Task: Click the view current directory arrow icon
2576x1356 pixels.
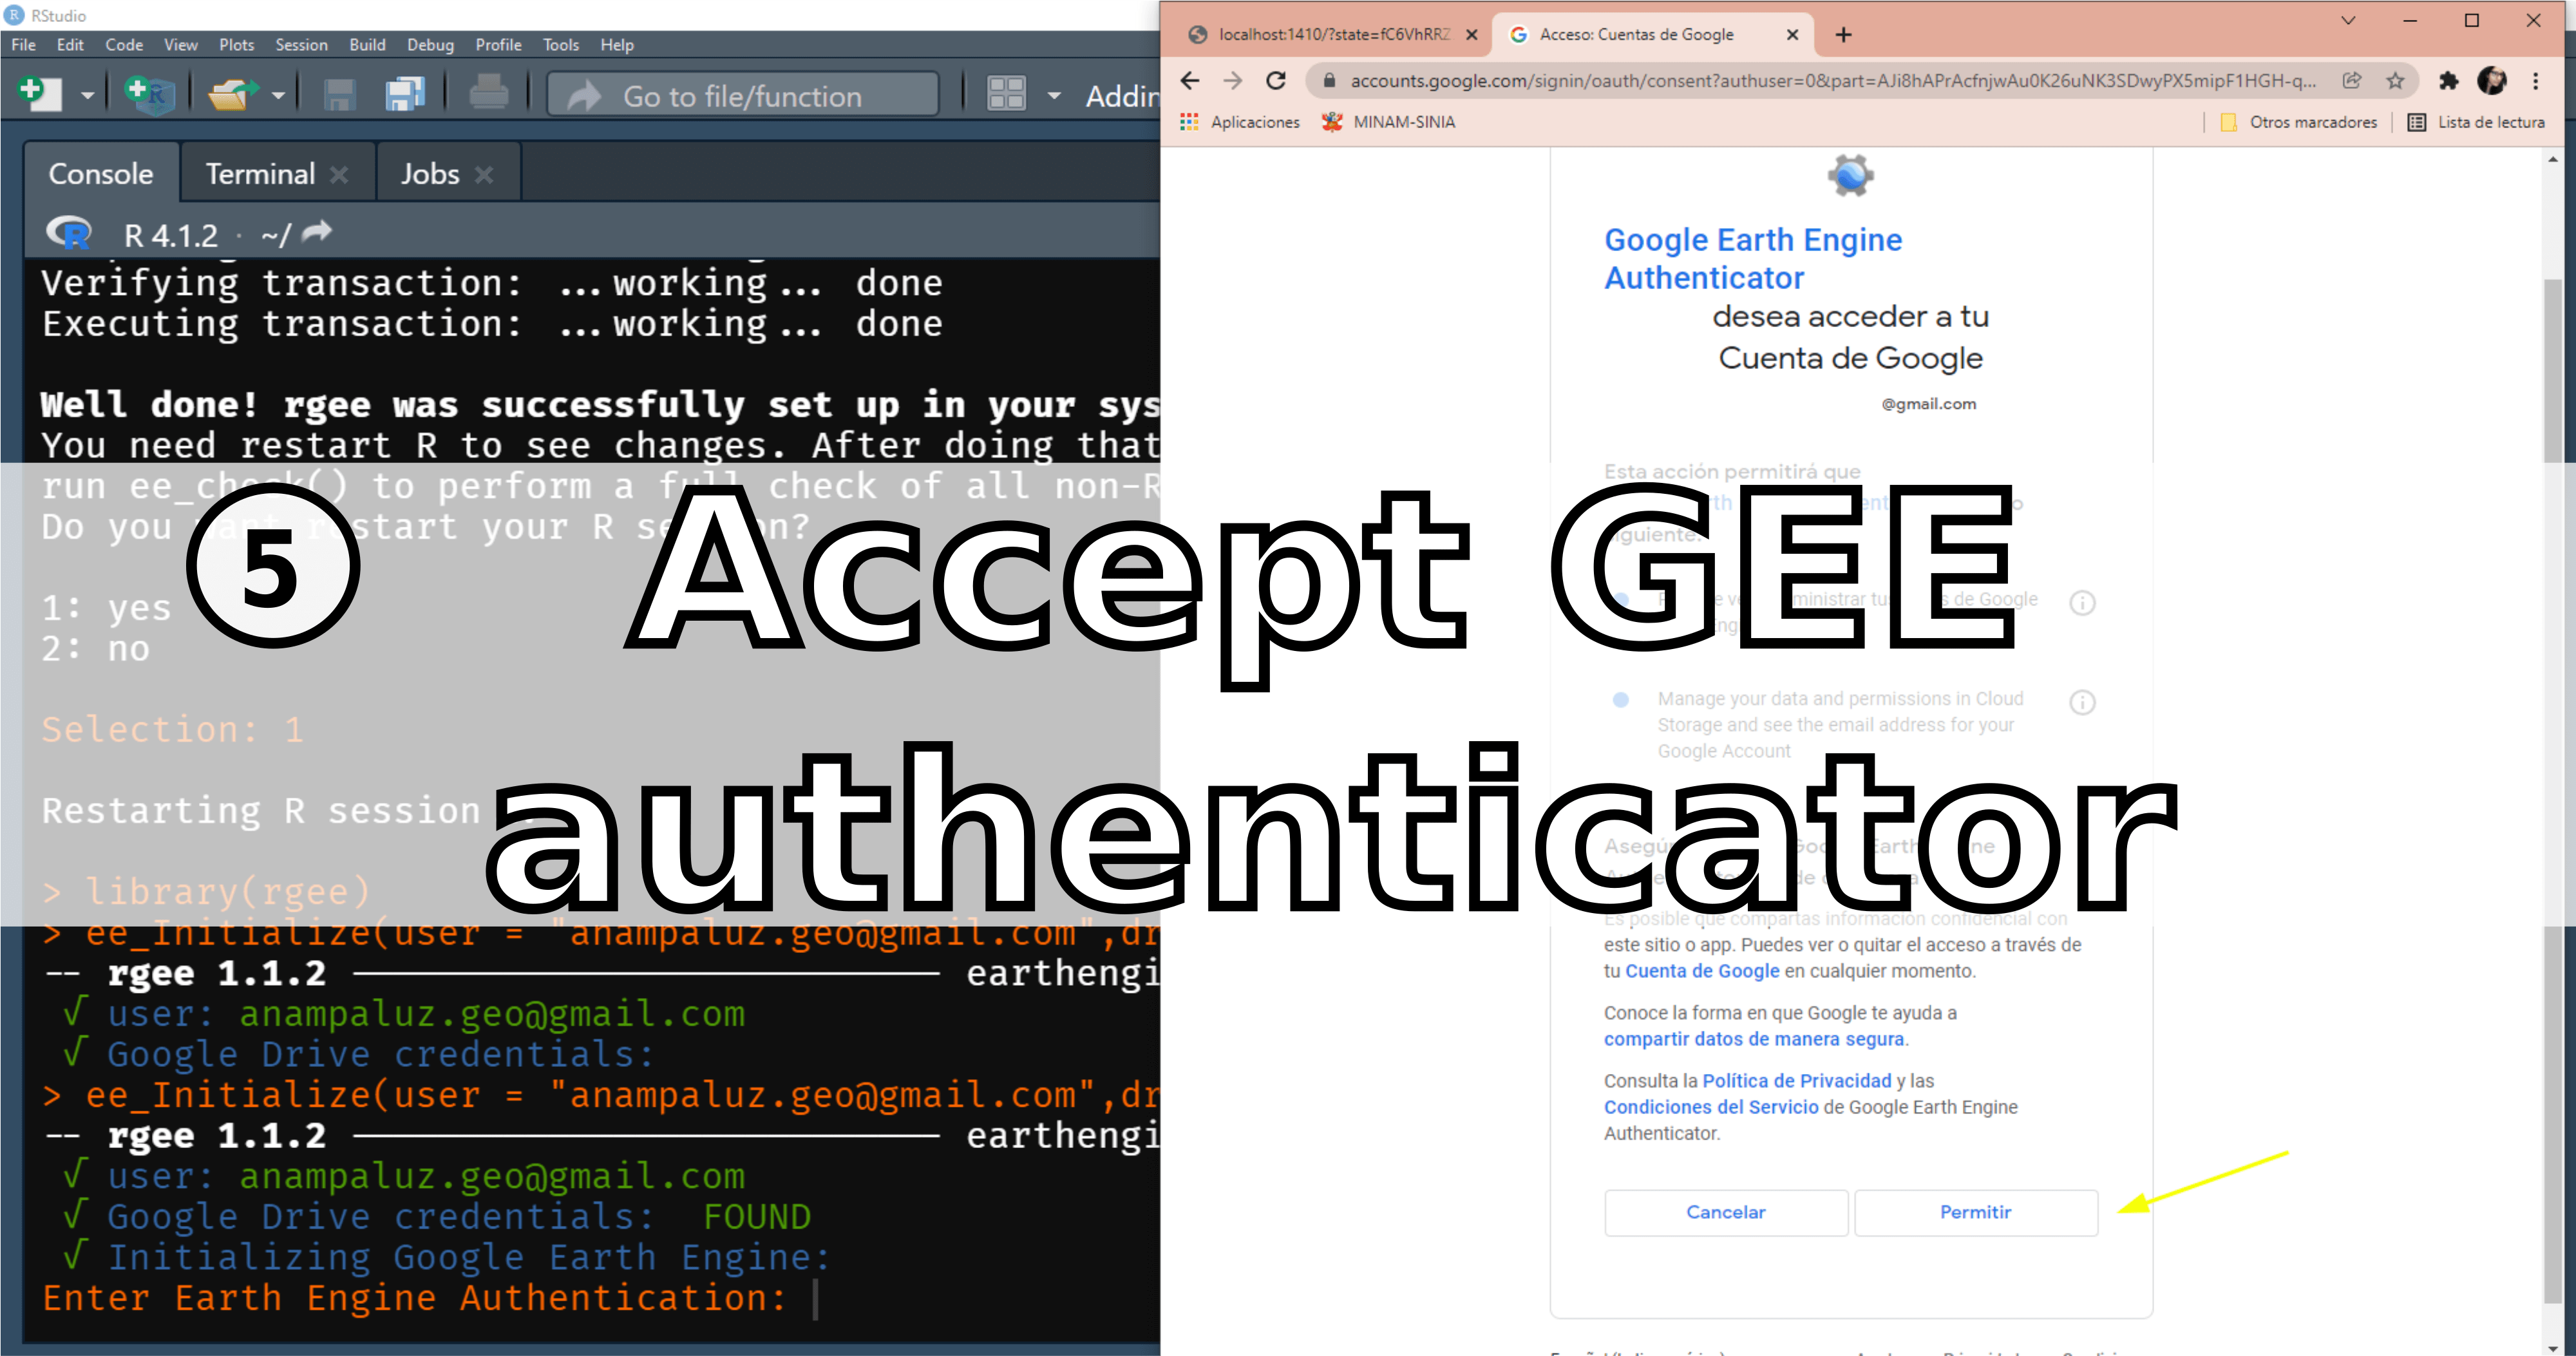Action: pyautogui.click(x=317, y=232)
